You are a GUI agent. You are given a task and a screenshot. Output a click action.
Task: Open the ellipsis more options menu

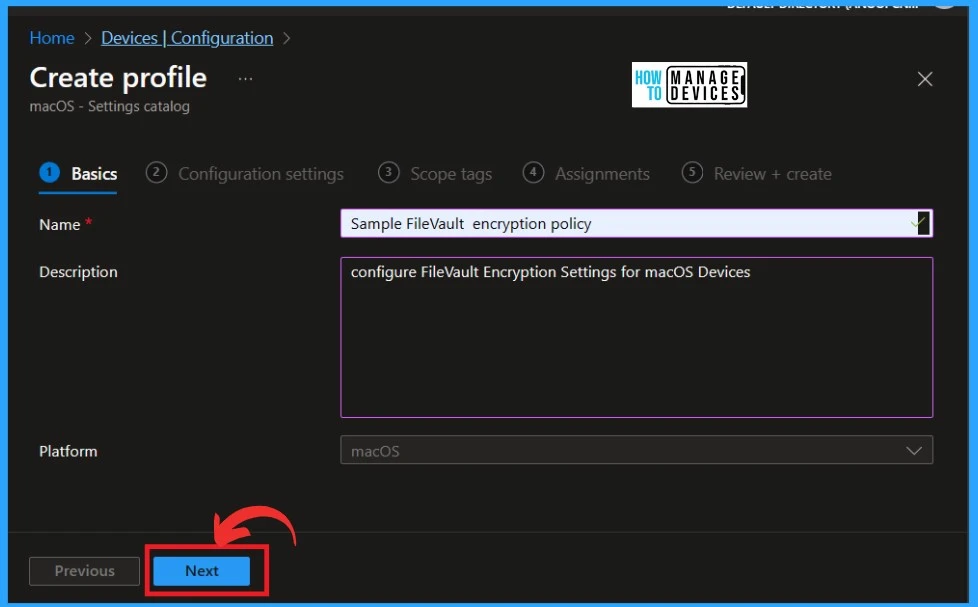[245, 79]
